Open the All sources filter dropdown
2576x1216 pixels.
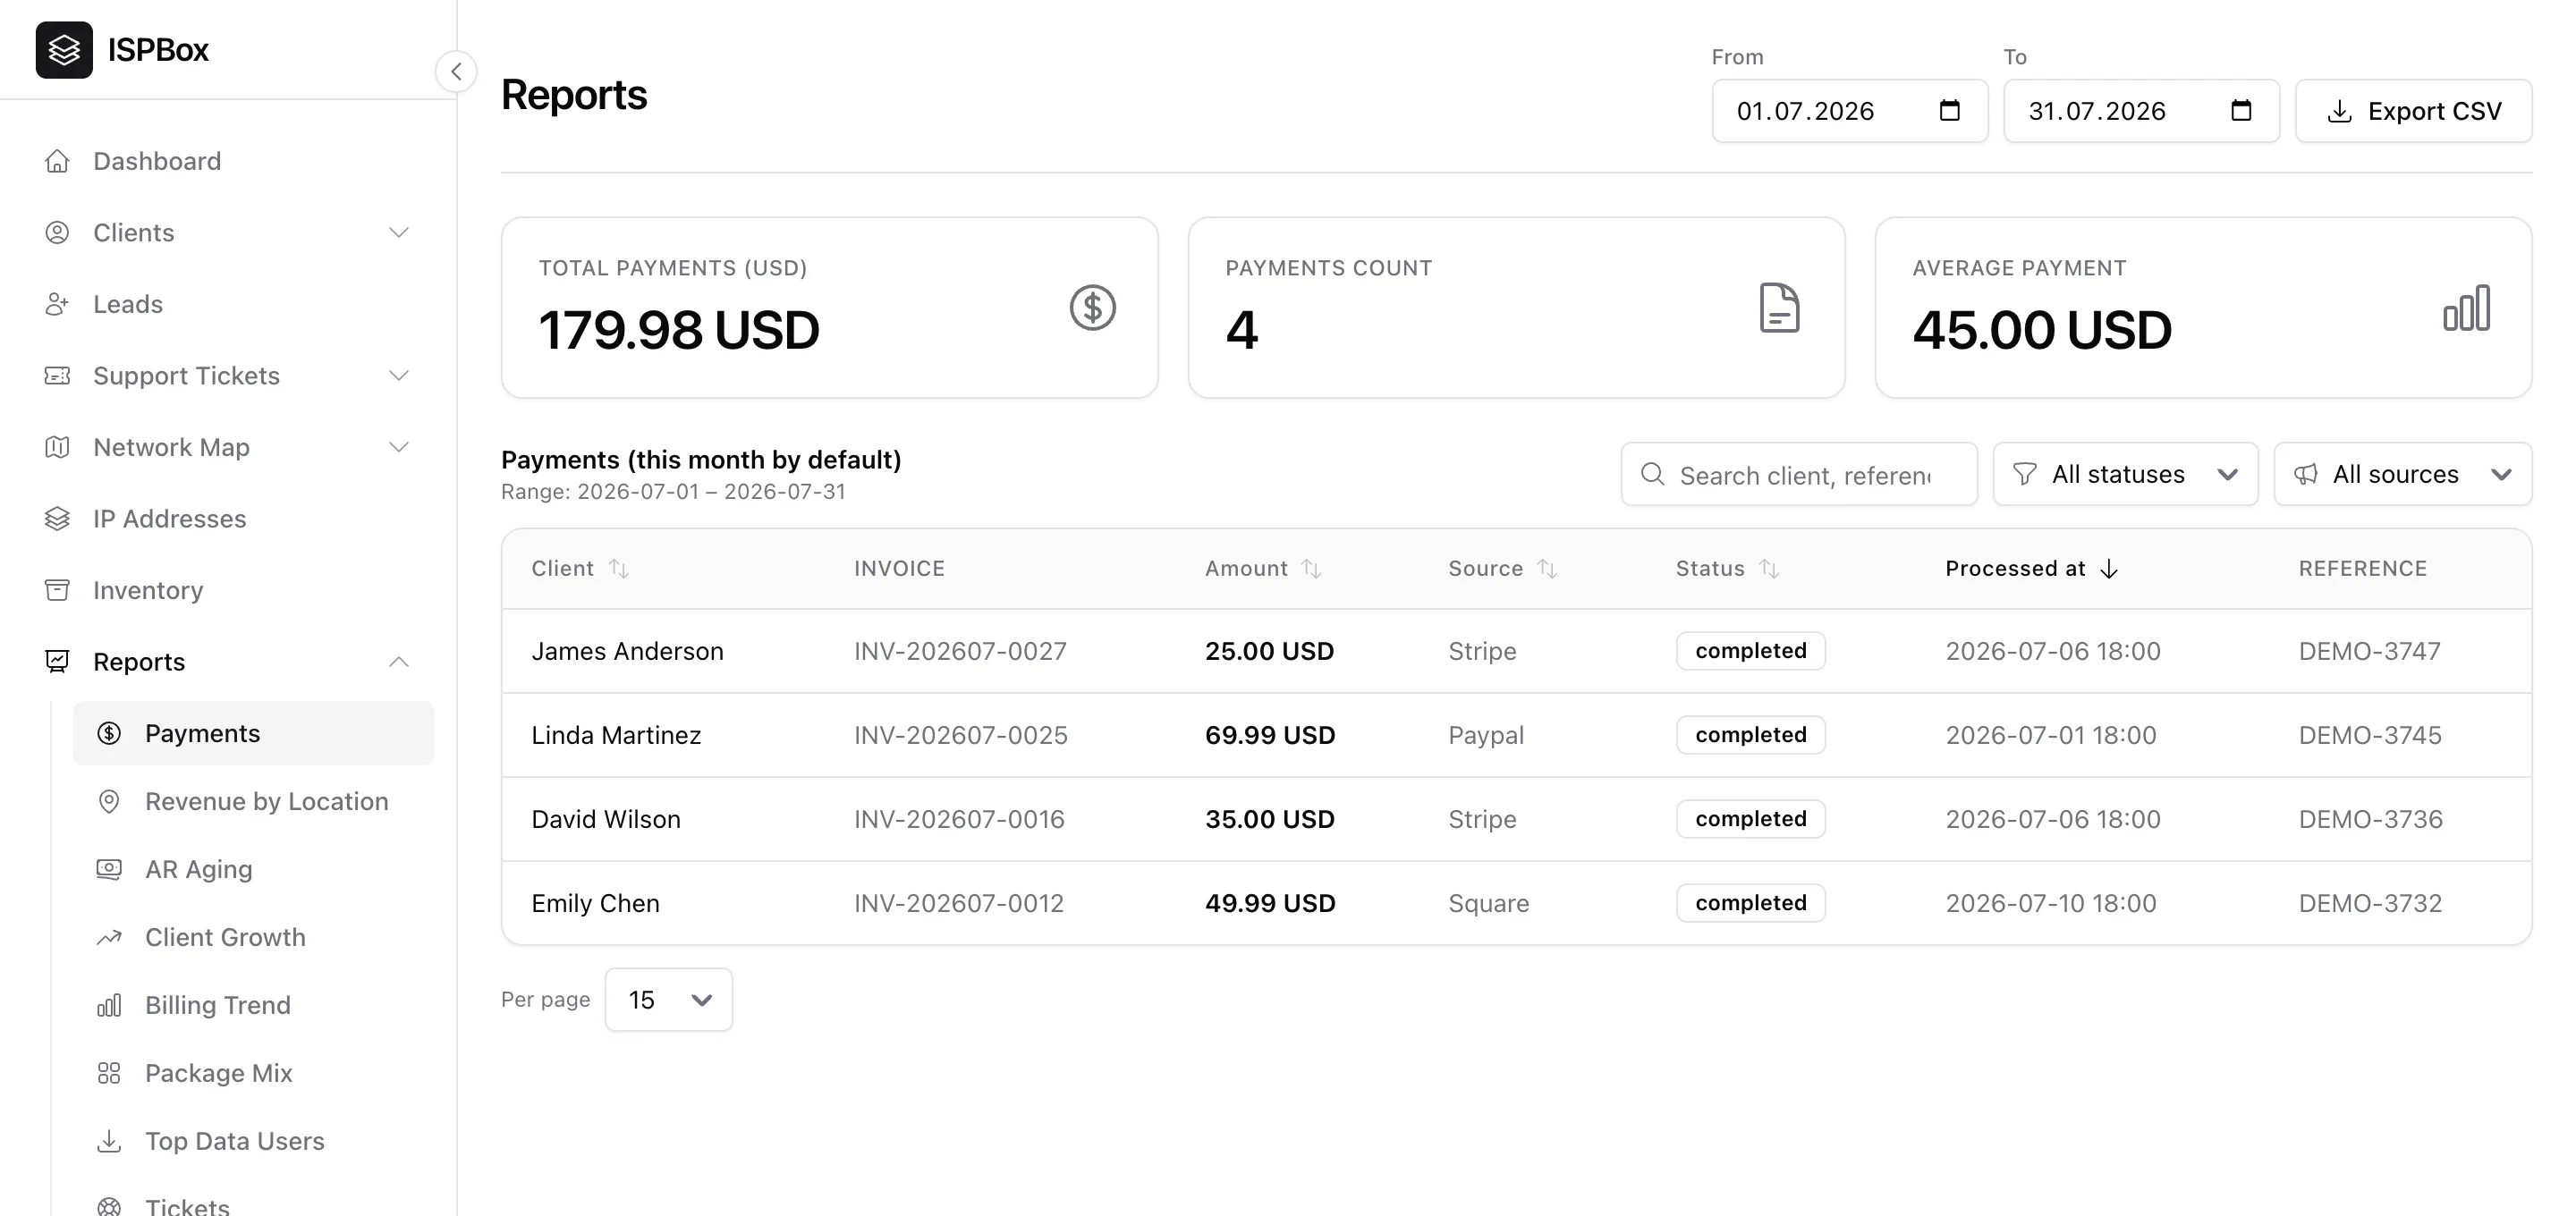tap(2403, 474)
